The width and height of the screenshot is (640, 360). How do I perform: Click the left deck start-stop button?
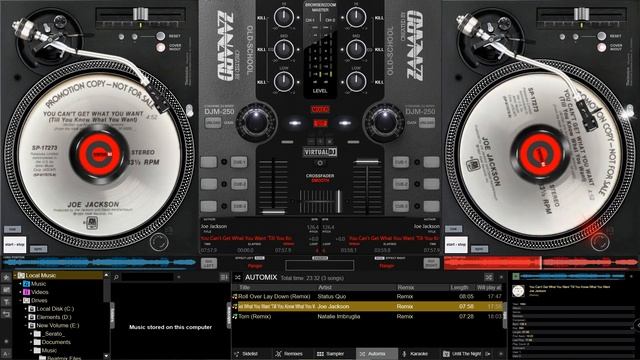click(15, 244)
